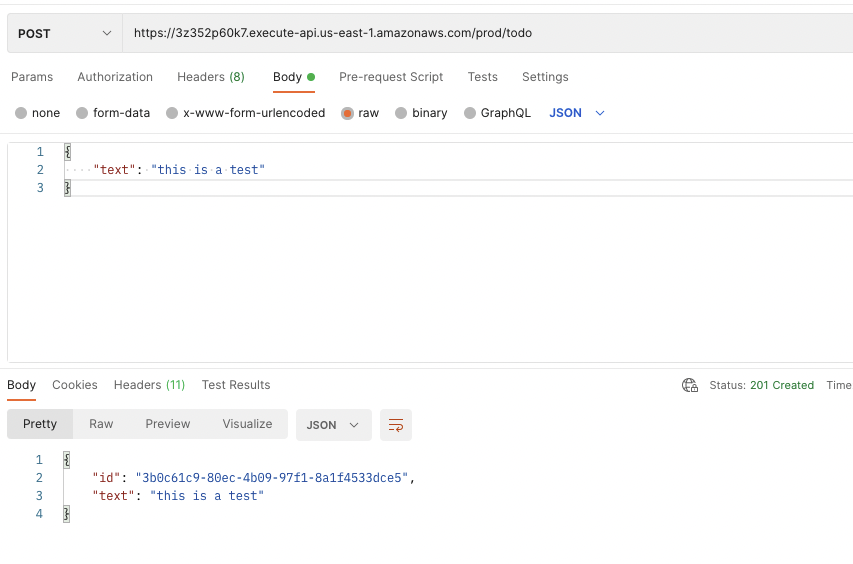Open the Pre-request Script tab
This screenshot has width=853, height=564.
[x=391, y=77]
